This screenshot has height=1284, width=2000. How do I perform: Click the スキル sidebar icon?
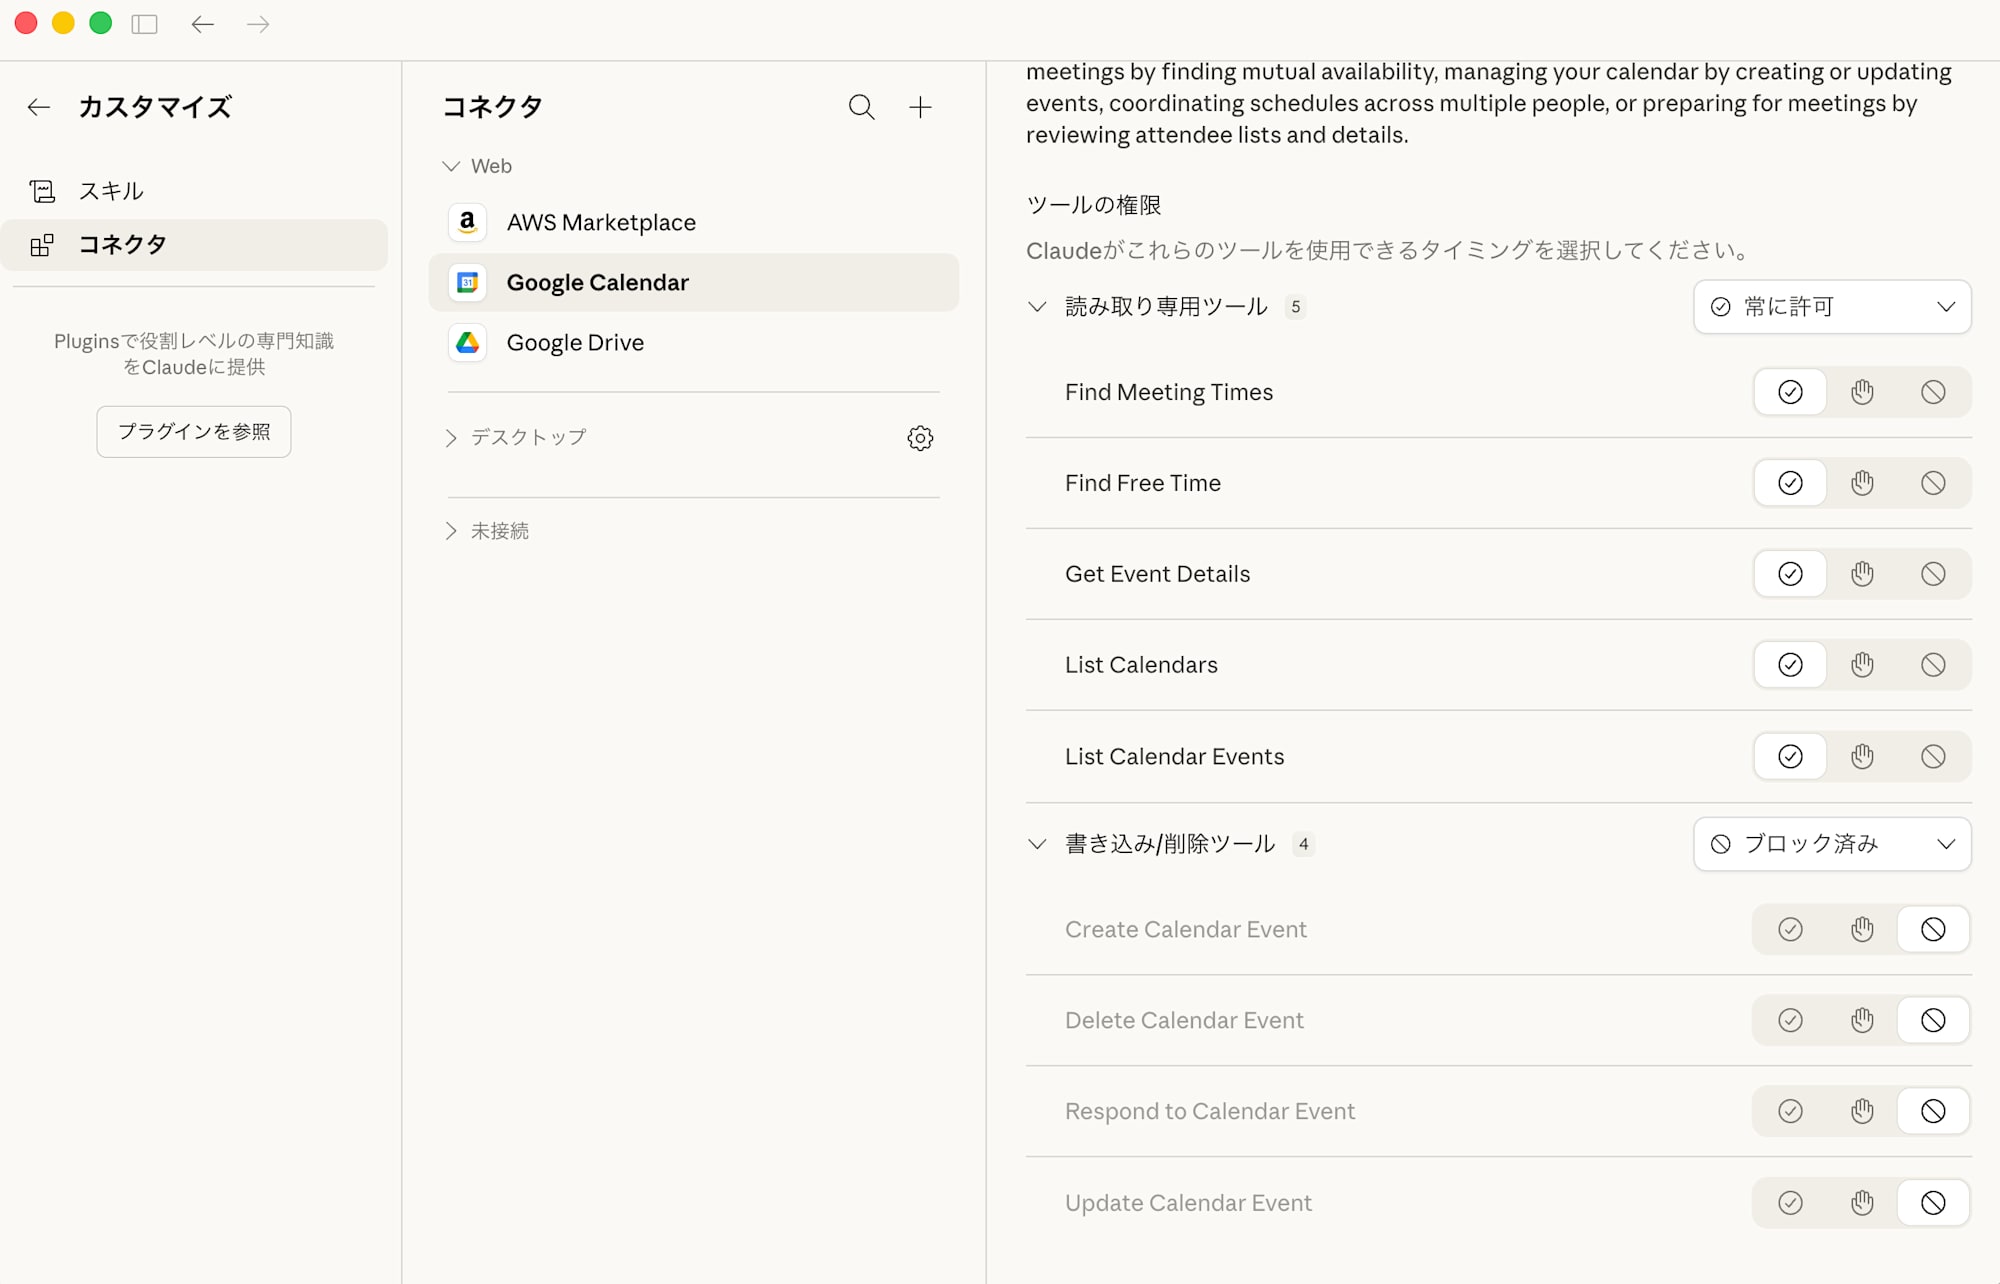[42, 190]
